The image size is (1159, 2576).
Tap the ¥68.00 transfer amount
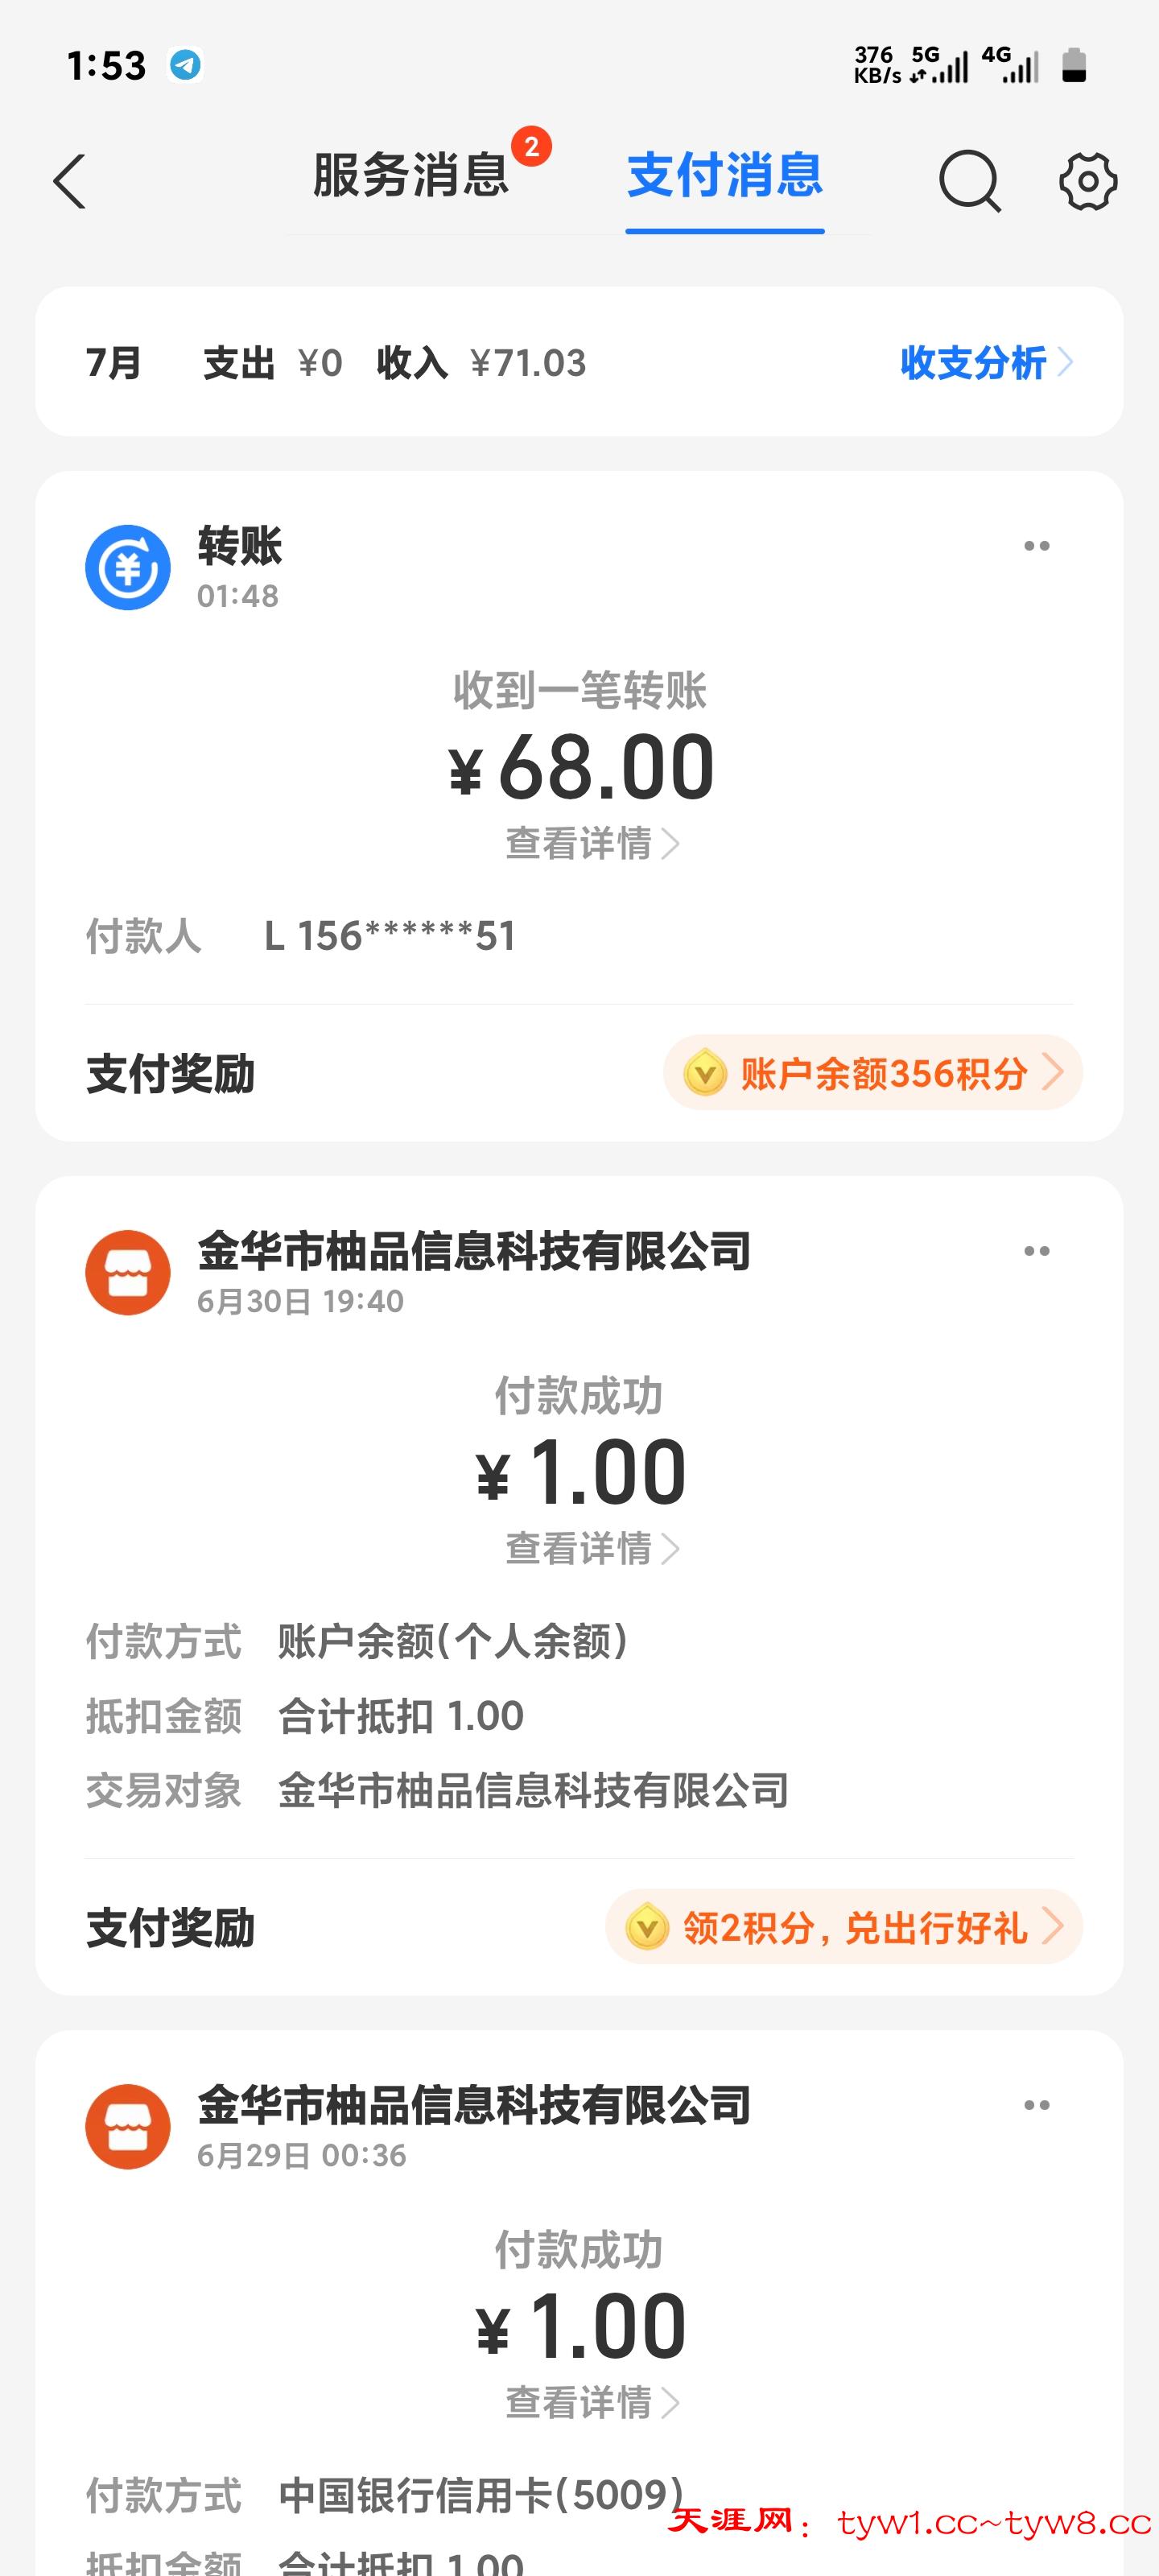coord(581,768)
